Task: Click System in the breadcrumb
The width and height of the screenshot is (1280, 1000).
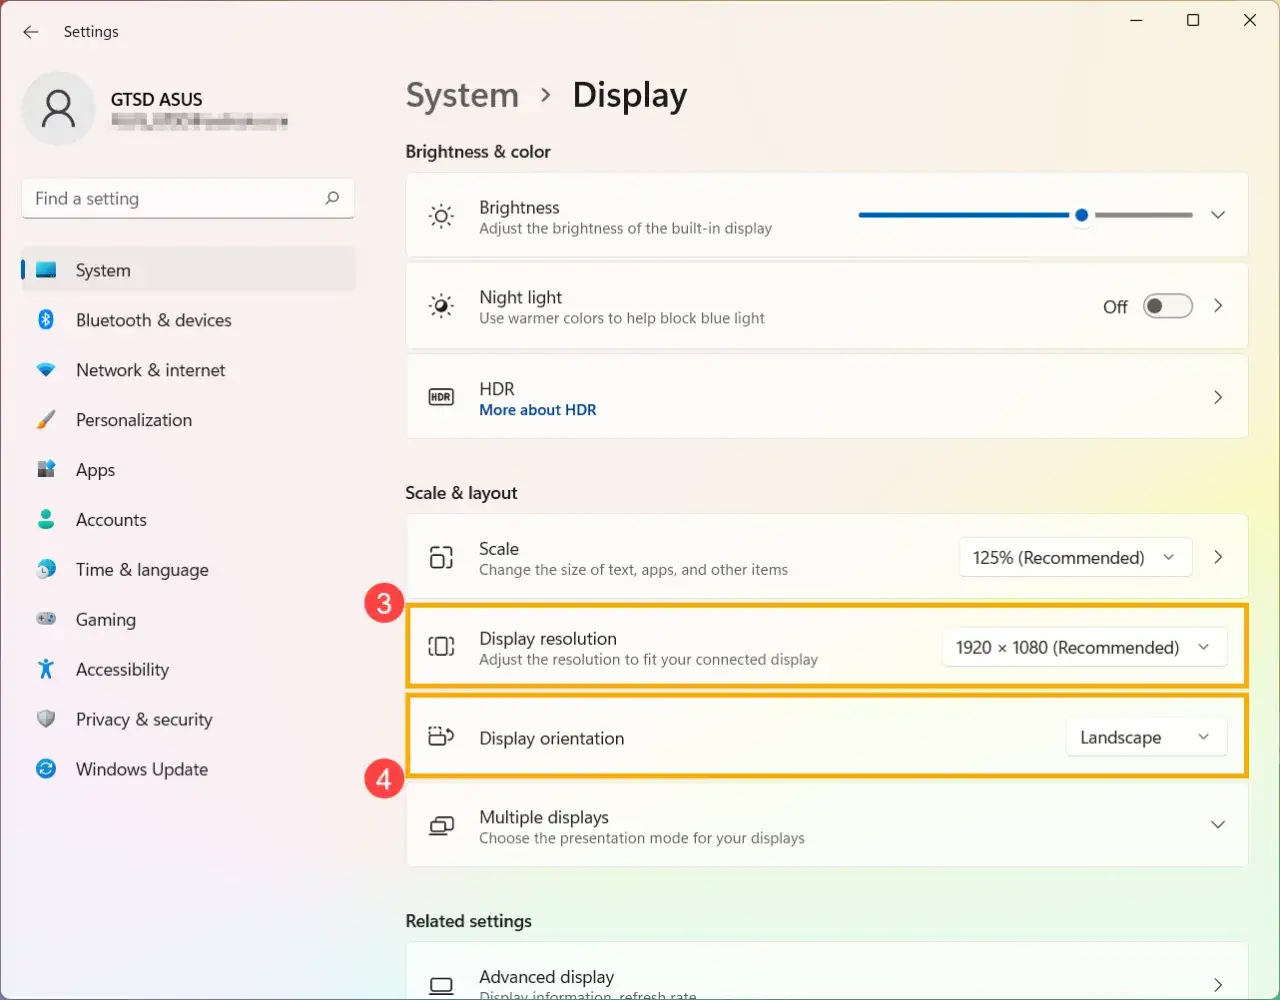Action: pos(462,95)
